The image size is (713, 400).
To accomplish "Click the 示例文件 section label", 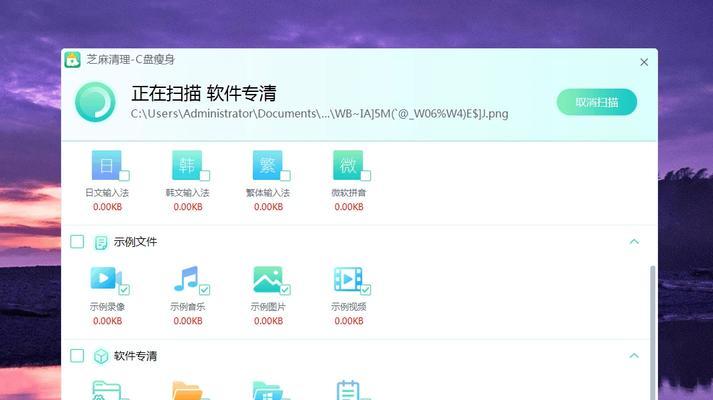I will click(135, 242).
